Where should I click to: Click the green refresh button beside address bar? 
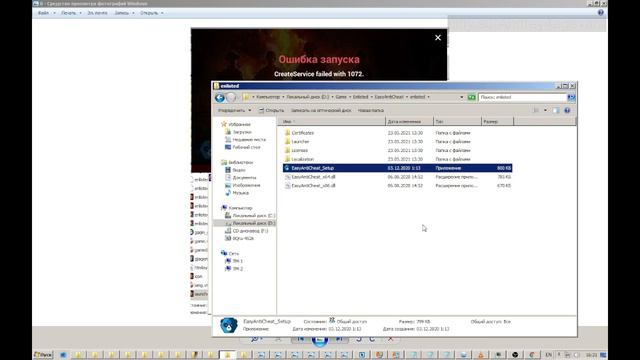tap(471, 97)
